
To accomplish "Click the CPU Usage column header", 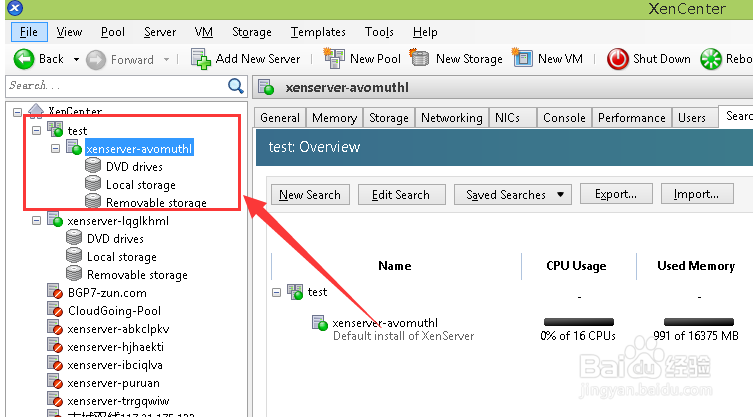I will click(x=577, y=266).
